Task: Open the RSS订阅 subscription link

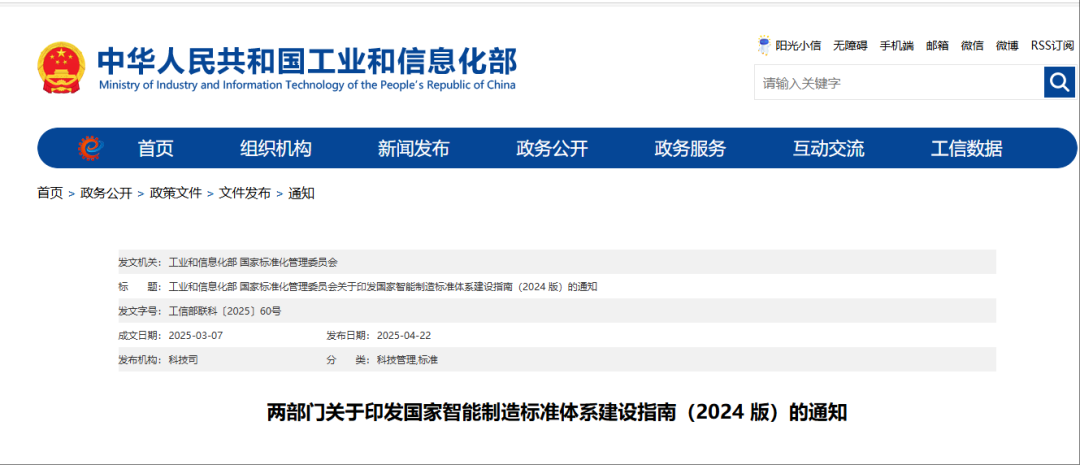Action: pos(1052,46)
